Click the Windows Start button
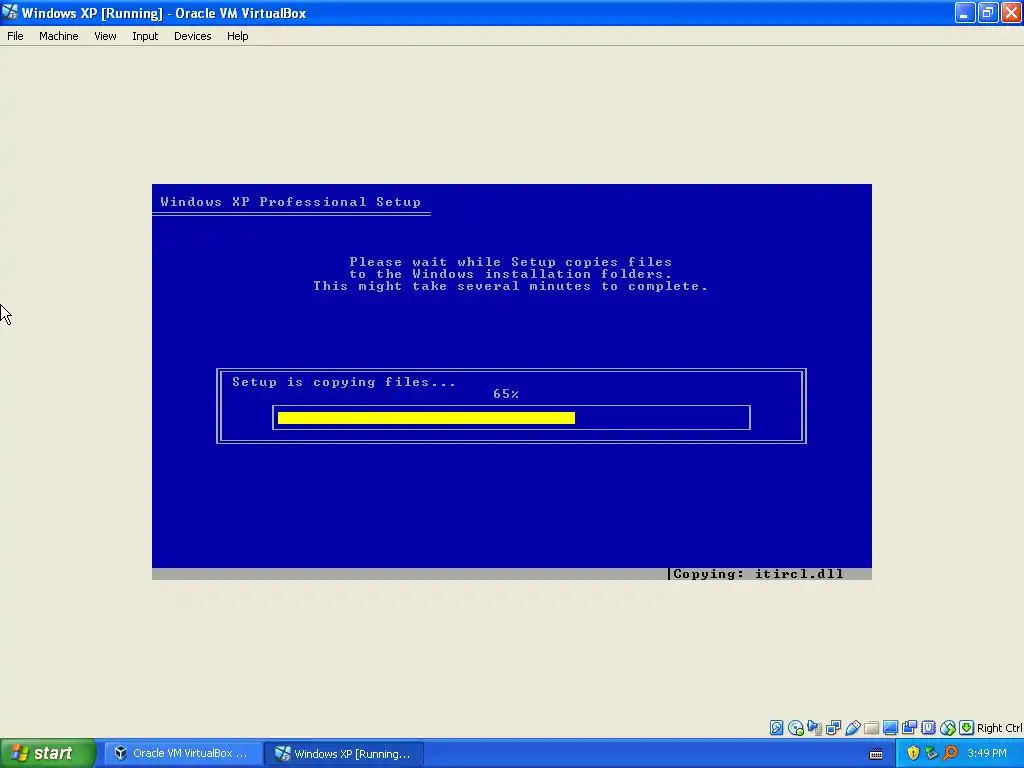 click(x=48, y=754)
